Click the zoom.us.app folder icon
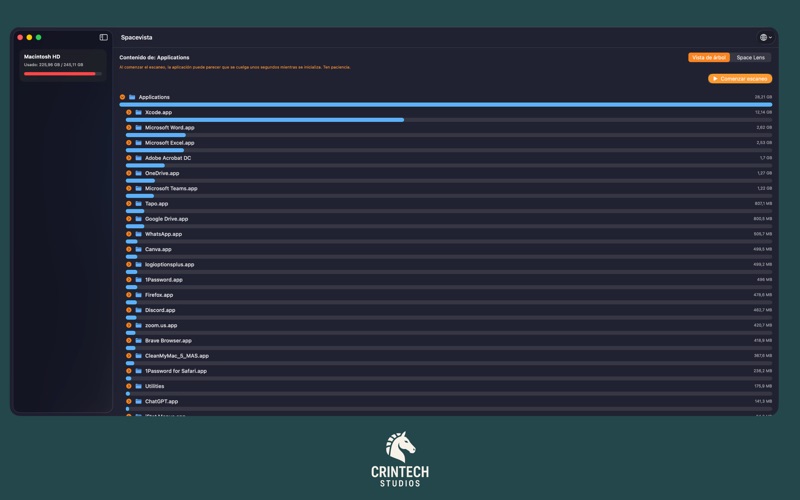Screen dimensions: 800x500 [138, 326]
